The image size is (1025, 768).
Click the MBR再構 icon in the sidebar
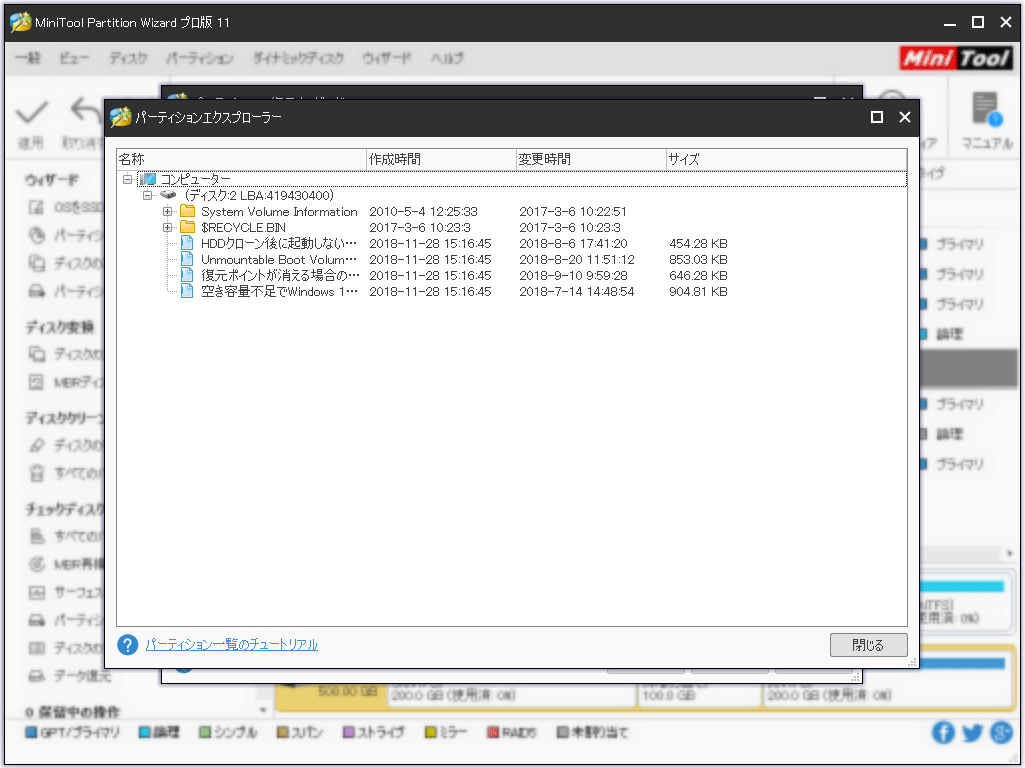37,564
